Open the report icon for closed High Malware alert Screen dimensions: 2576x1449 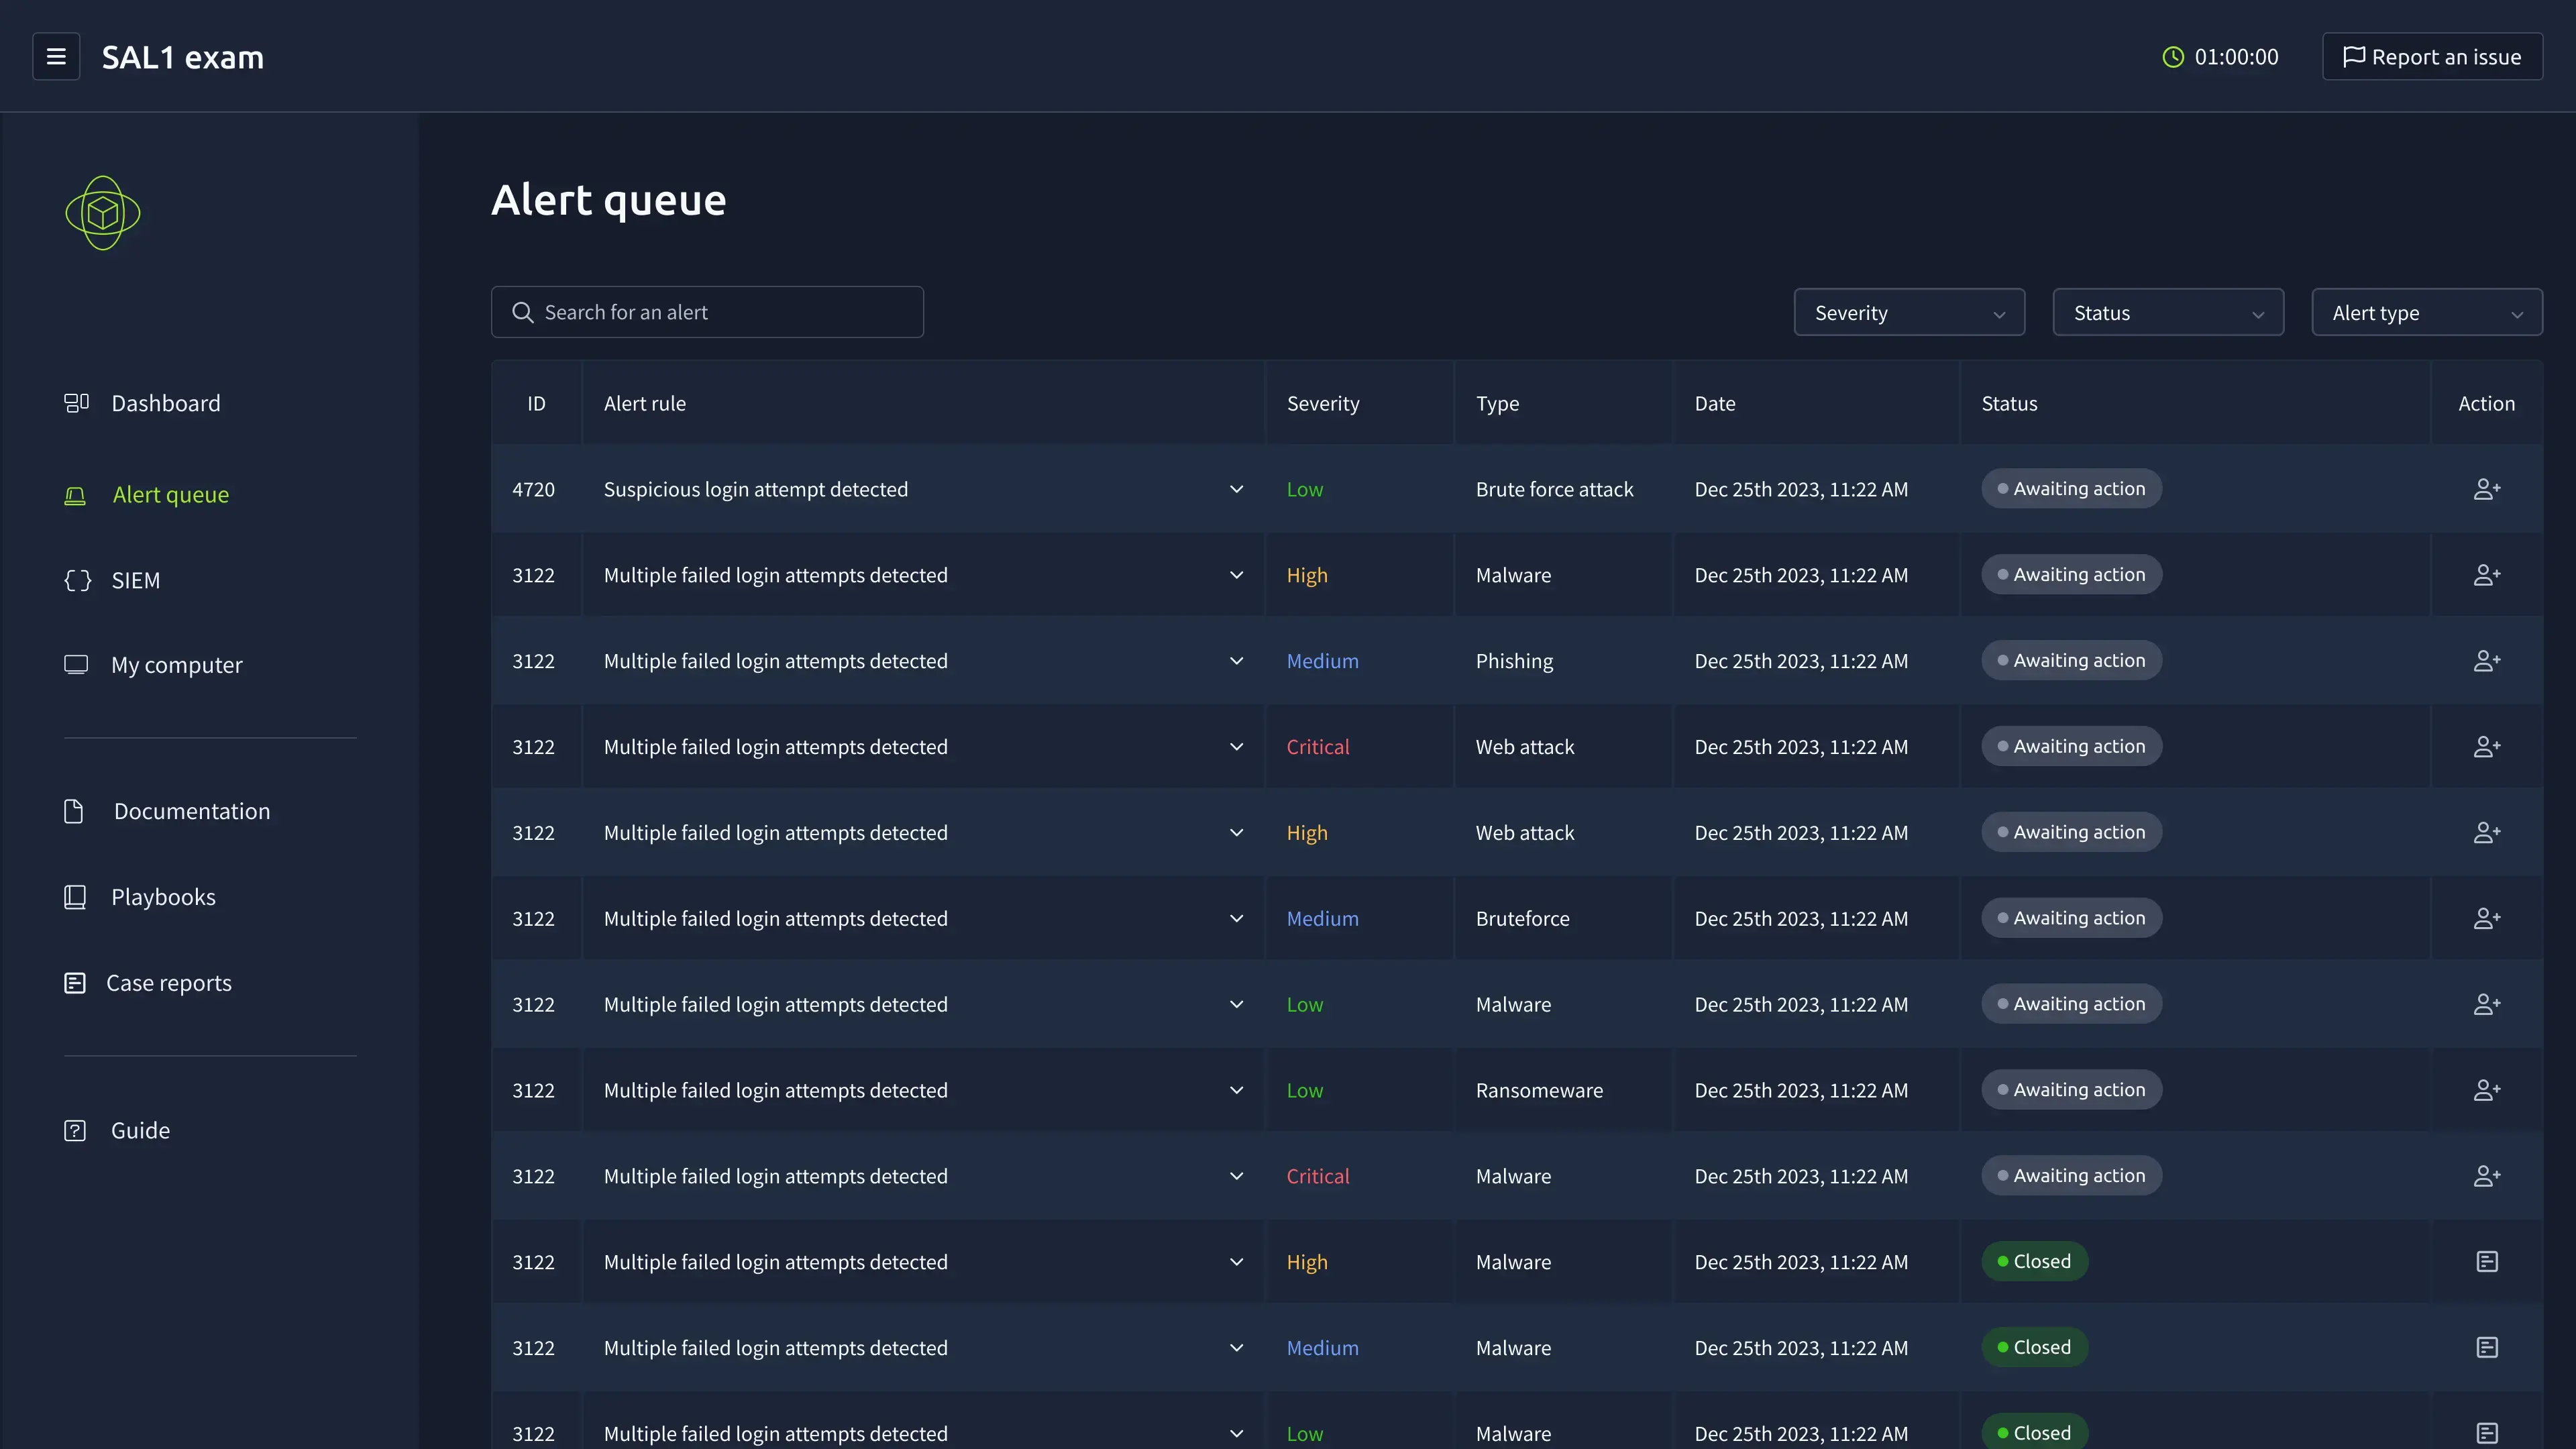(2486, 1262)
